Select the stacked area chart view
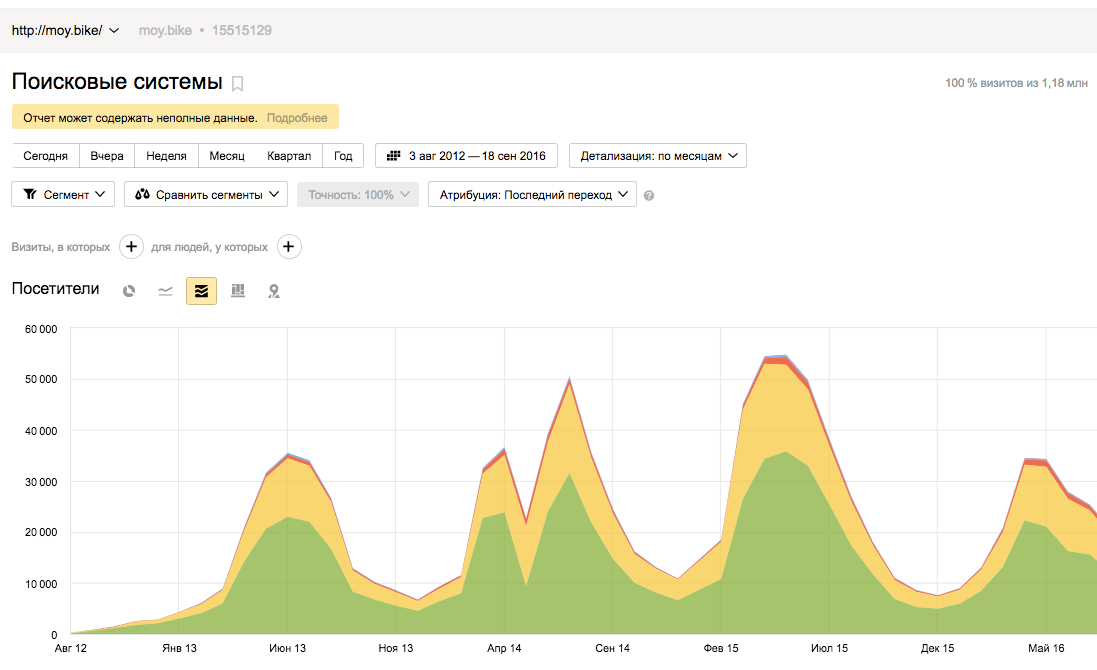1097x670 pixels. (x=201, y=291)
